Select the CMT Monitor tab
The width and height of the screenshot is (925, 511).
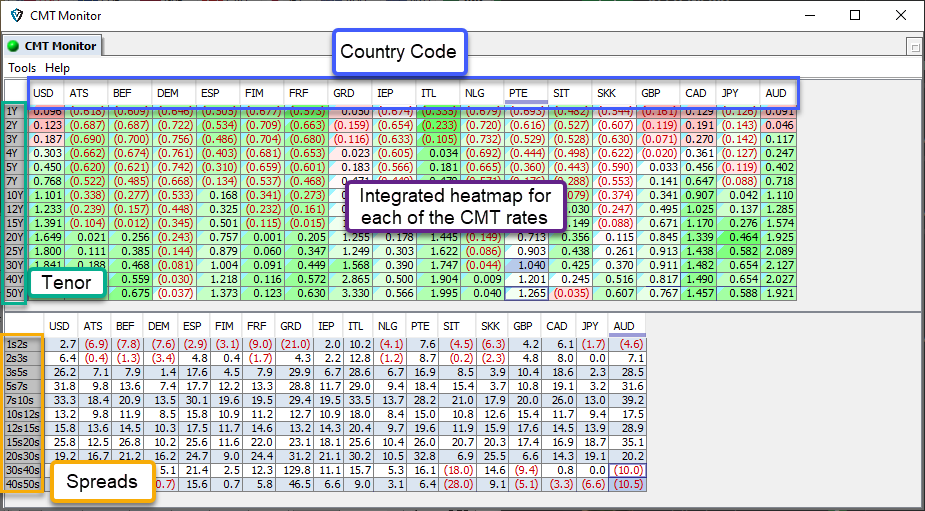pos(52,46)
